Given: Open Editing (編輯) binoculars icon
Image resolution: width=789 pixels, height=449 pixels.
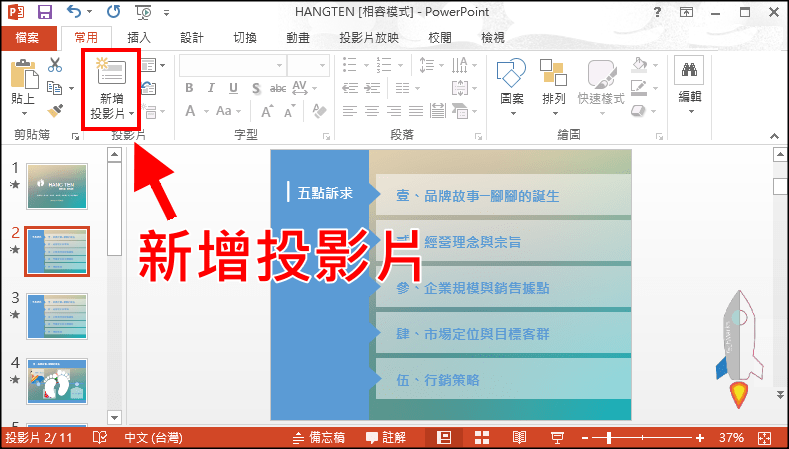Looking at the screenshot, I should (x=689, y=70).
